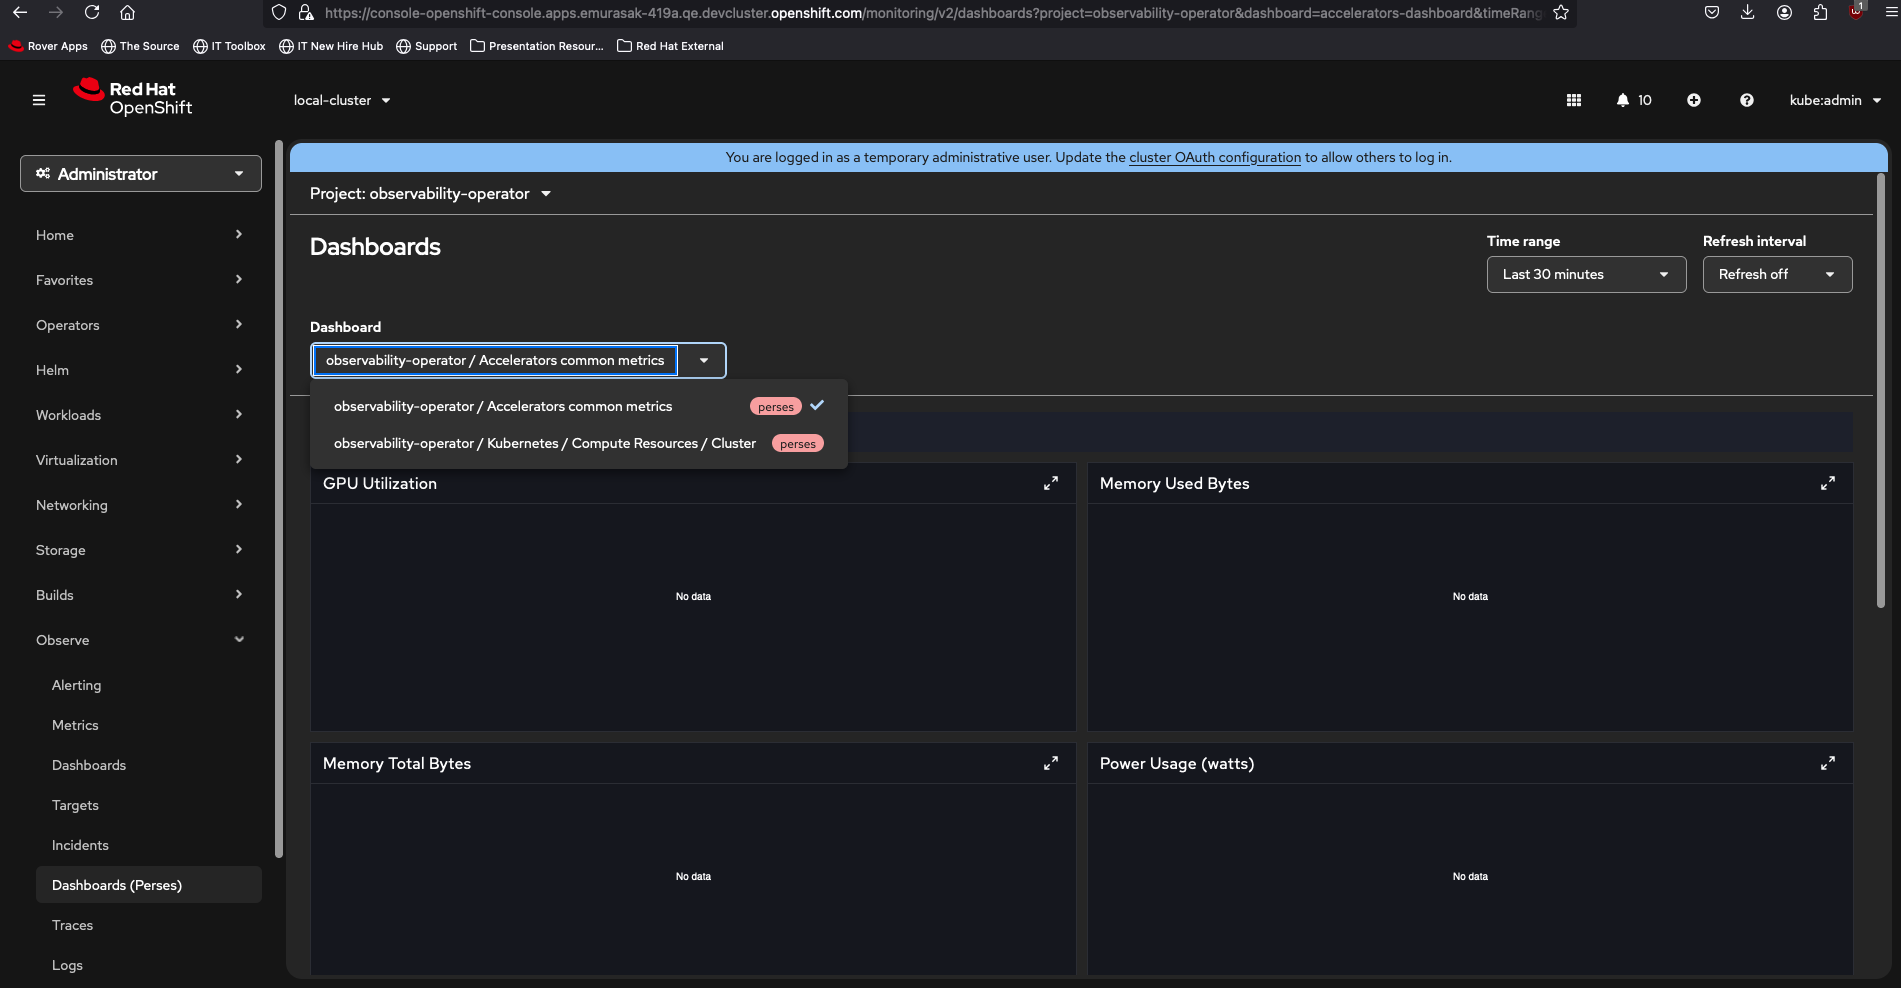View the 10 notifications bell

coord(1634,100)
